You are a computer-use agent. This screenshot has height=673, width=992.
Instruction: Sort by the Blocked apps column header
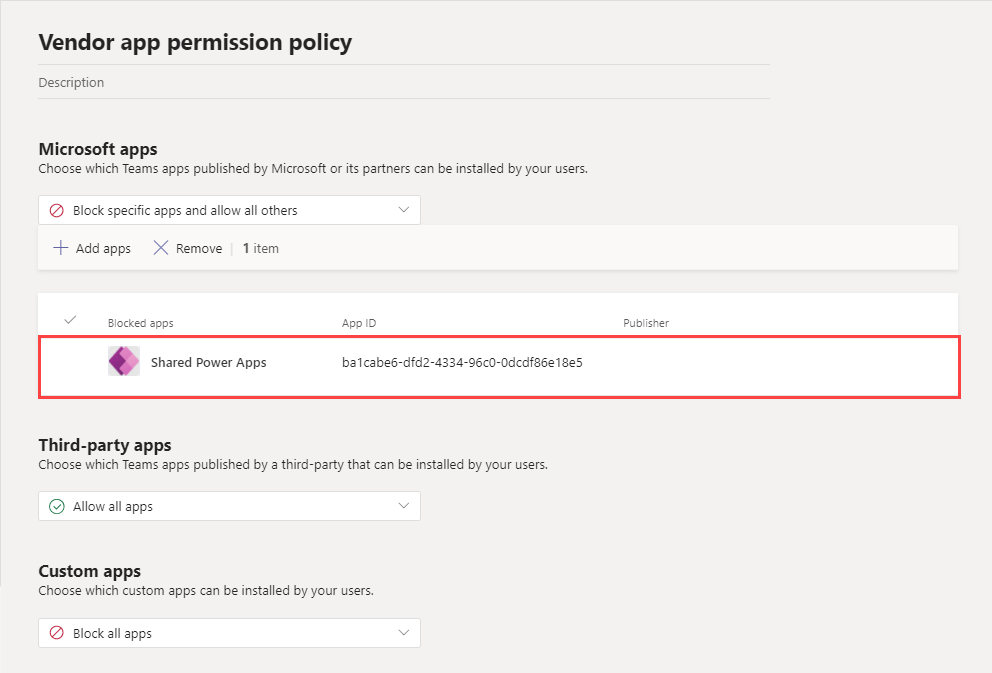(140, 323)
